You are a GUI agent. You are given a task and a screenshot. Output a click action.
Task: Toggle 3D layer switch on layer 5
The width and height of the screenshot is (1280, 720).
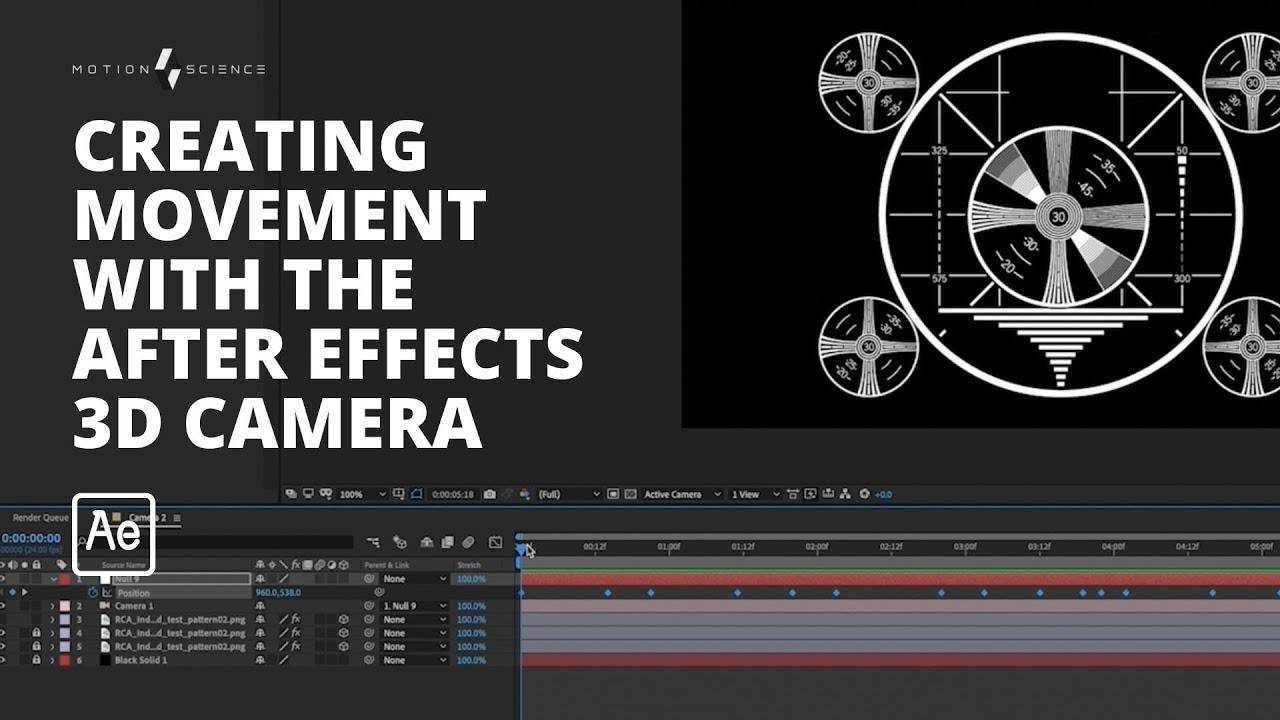pos(344,647)
